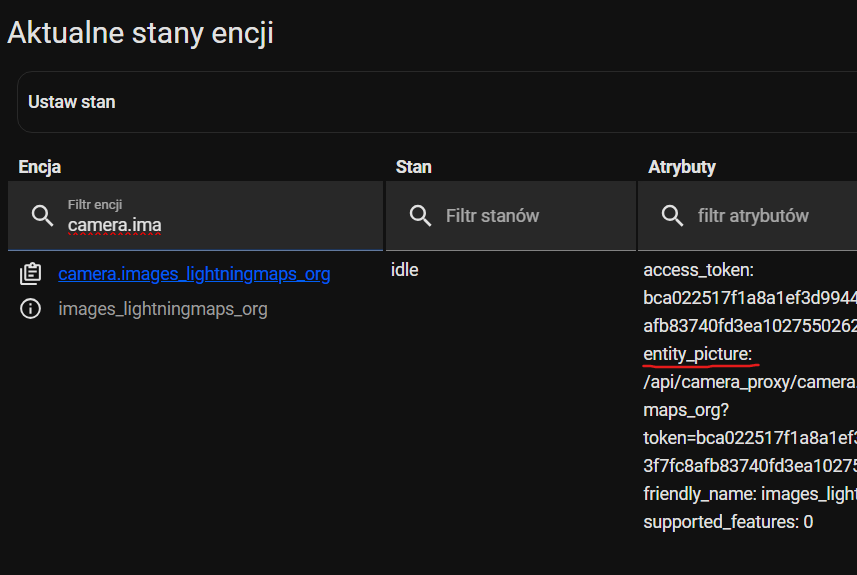Click the search icon in filtr atrybutów
Screen dimensions: 857x575
[673, 216]
